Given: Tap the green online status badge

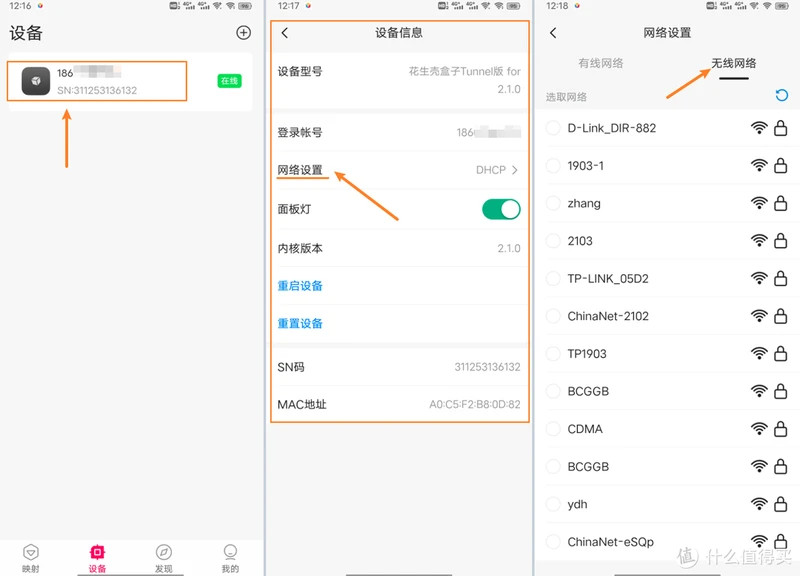Looking at the screenshot, I should pos(229,81).
